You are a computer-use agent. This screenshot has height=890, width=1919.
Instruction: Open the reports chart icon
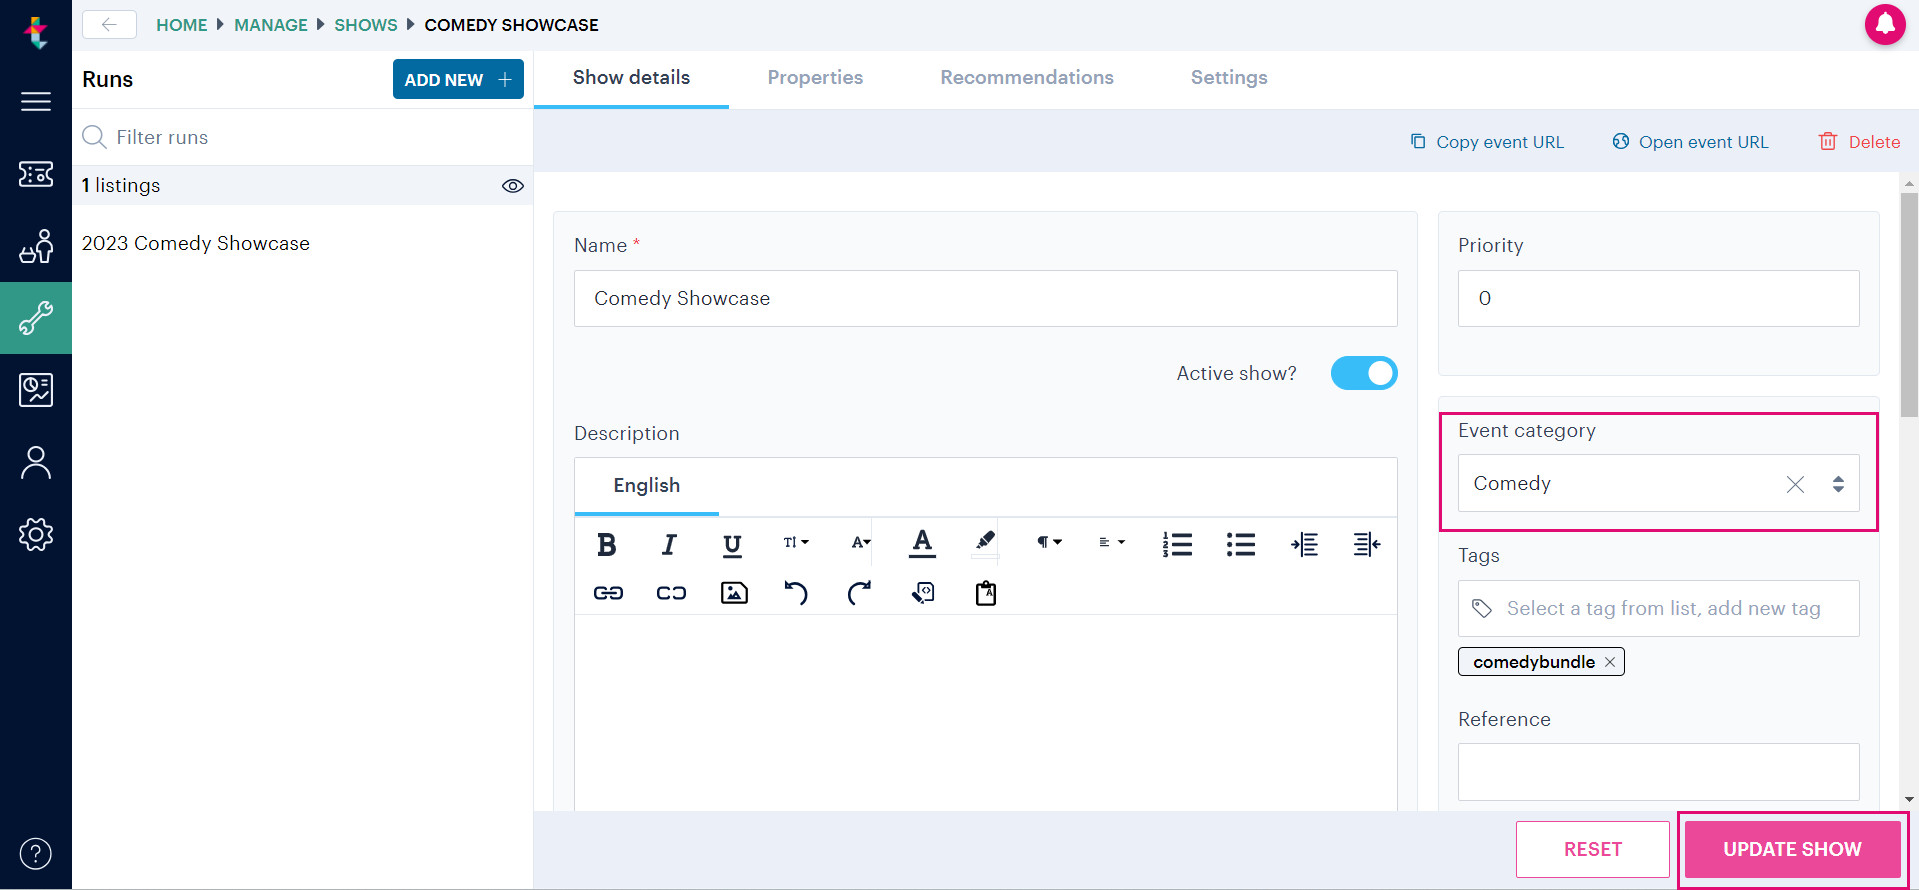point(36,390)
